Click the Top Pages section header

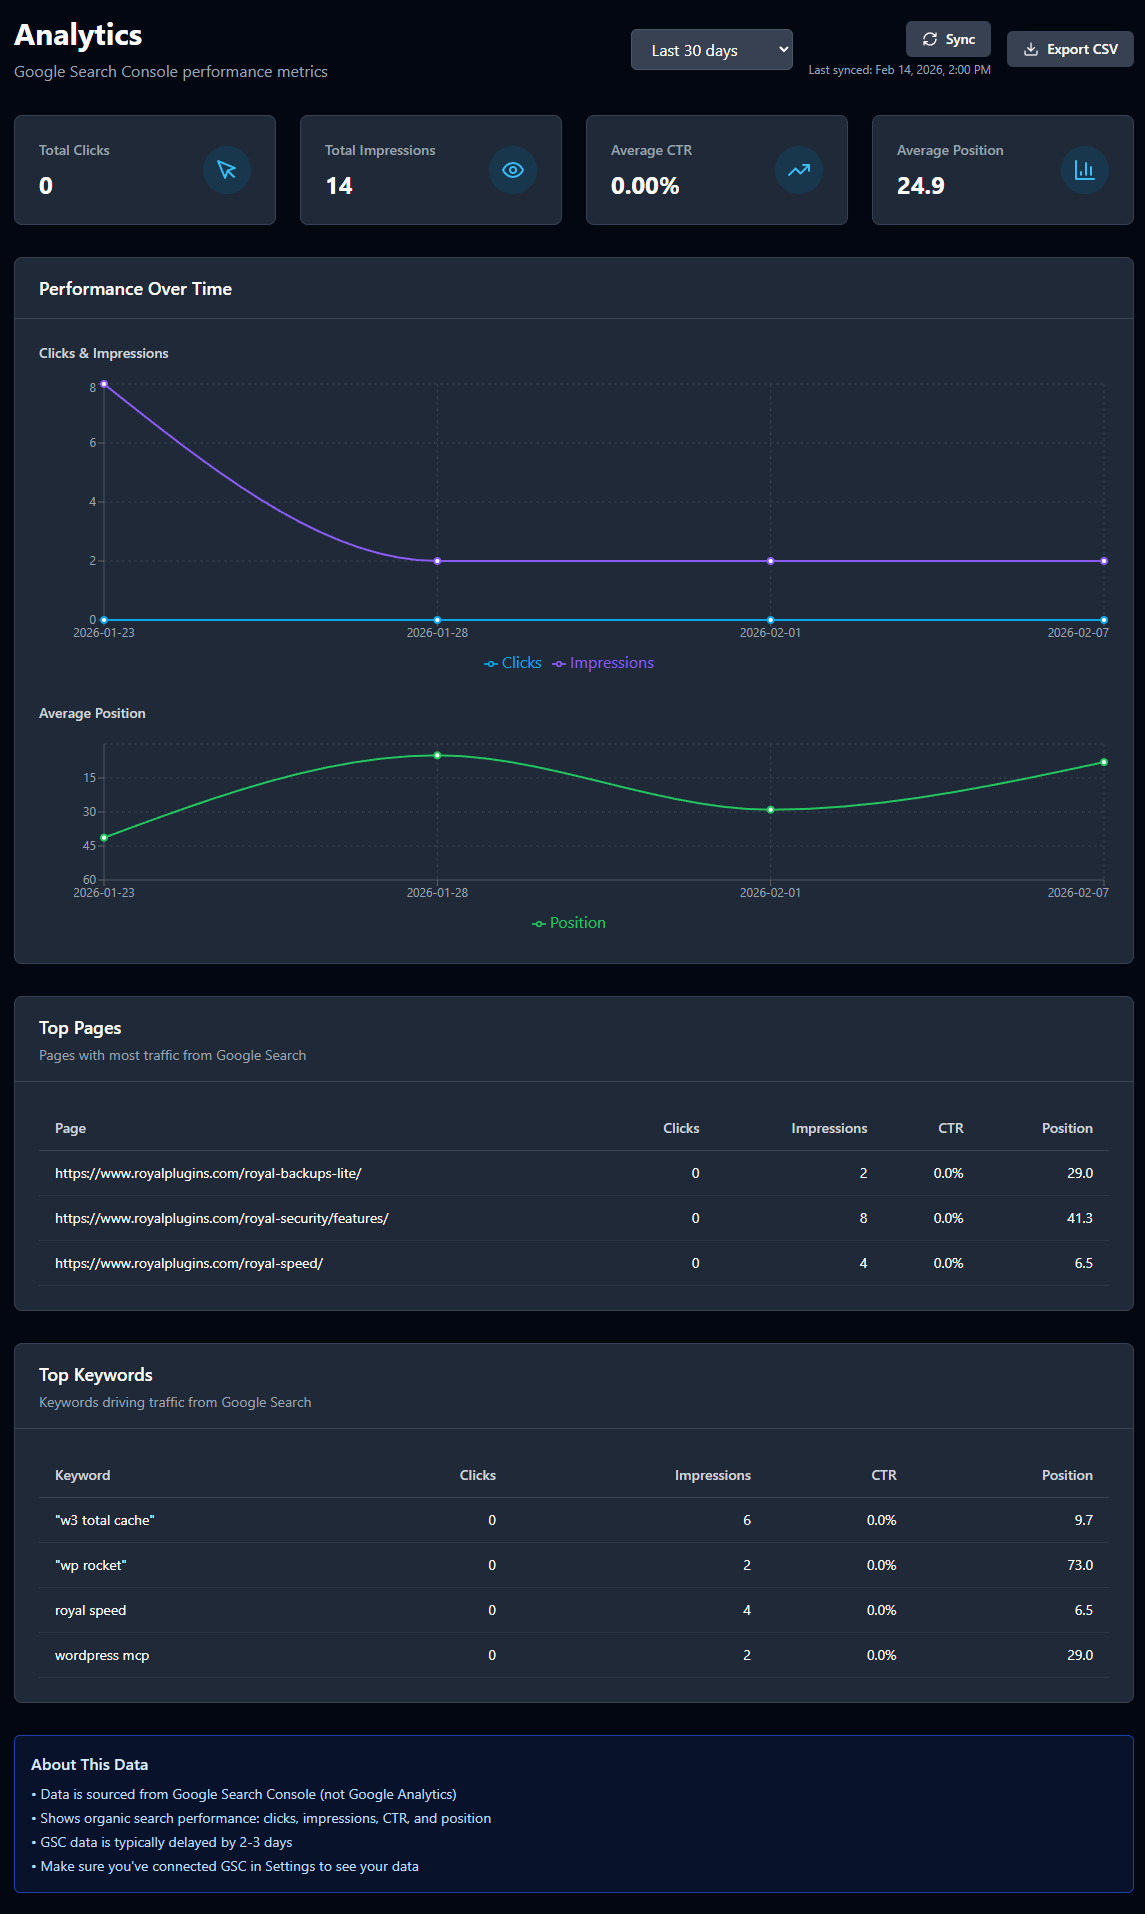point(80,1027)
